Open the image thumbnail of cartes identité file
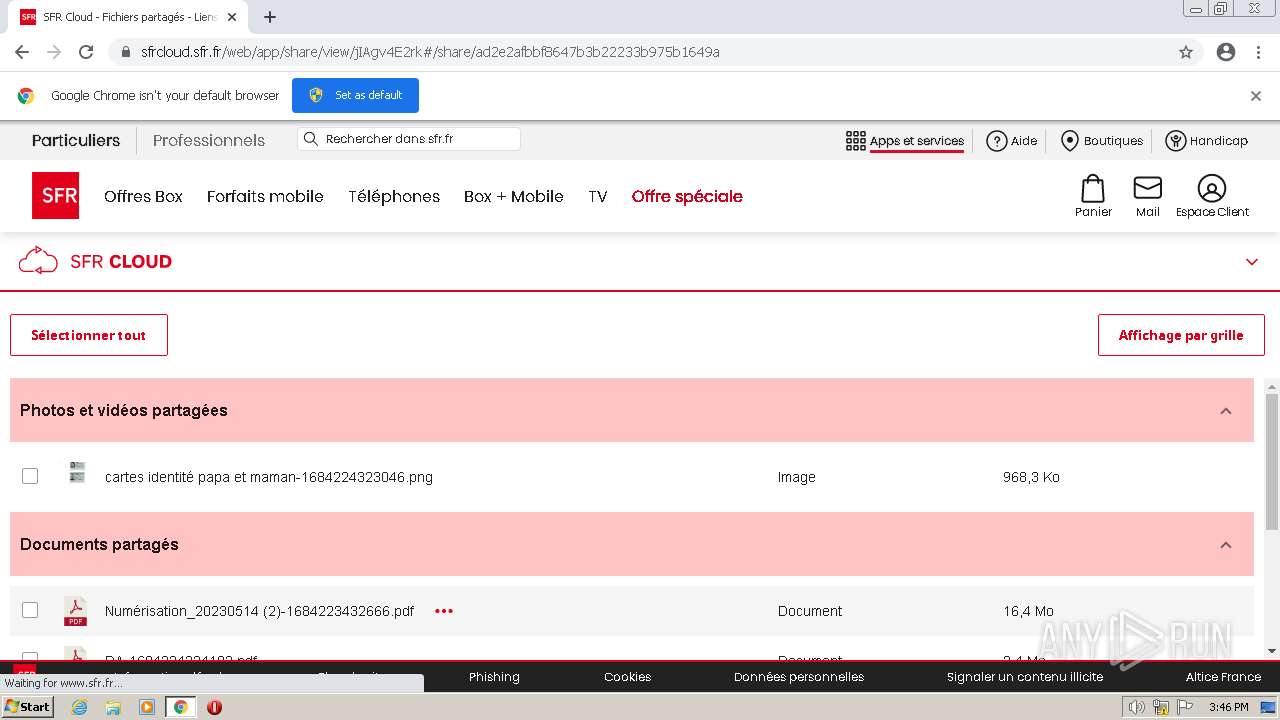The height and width of the screenshot is (720, 1280). tap(77, 473)
